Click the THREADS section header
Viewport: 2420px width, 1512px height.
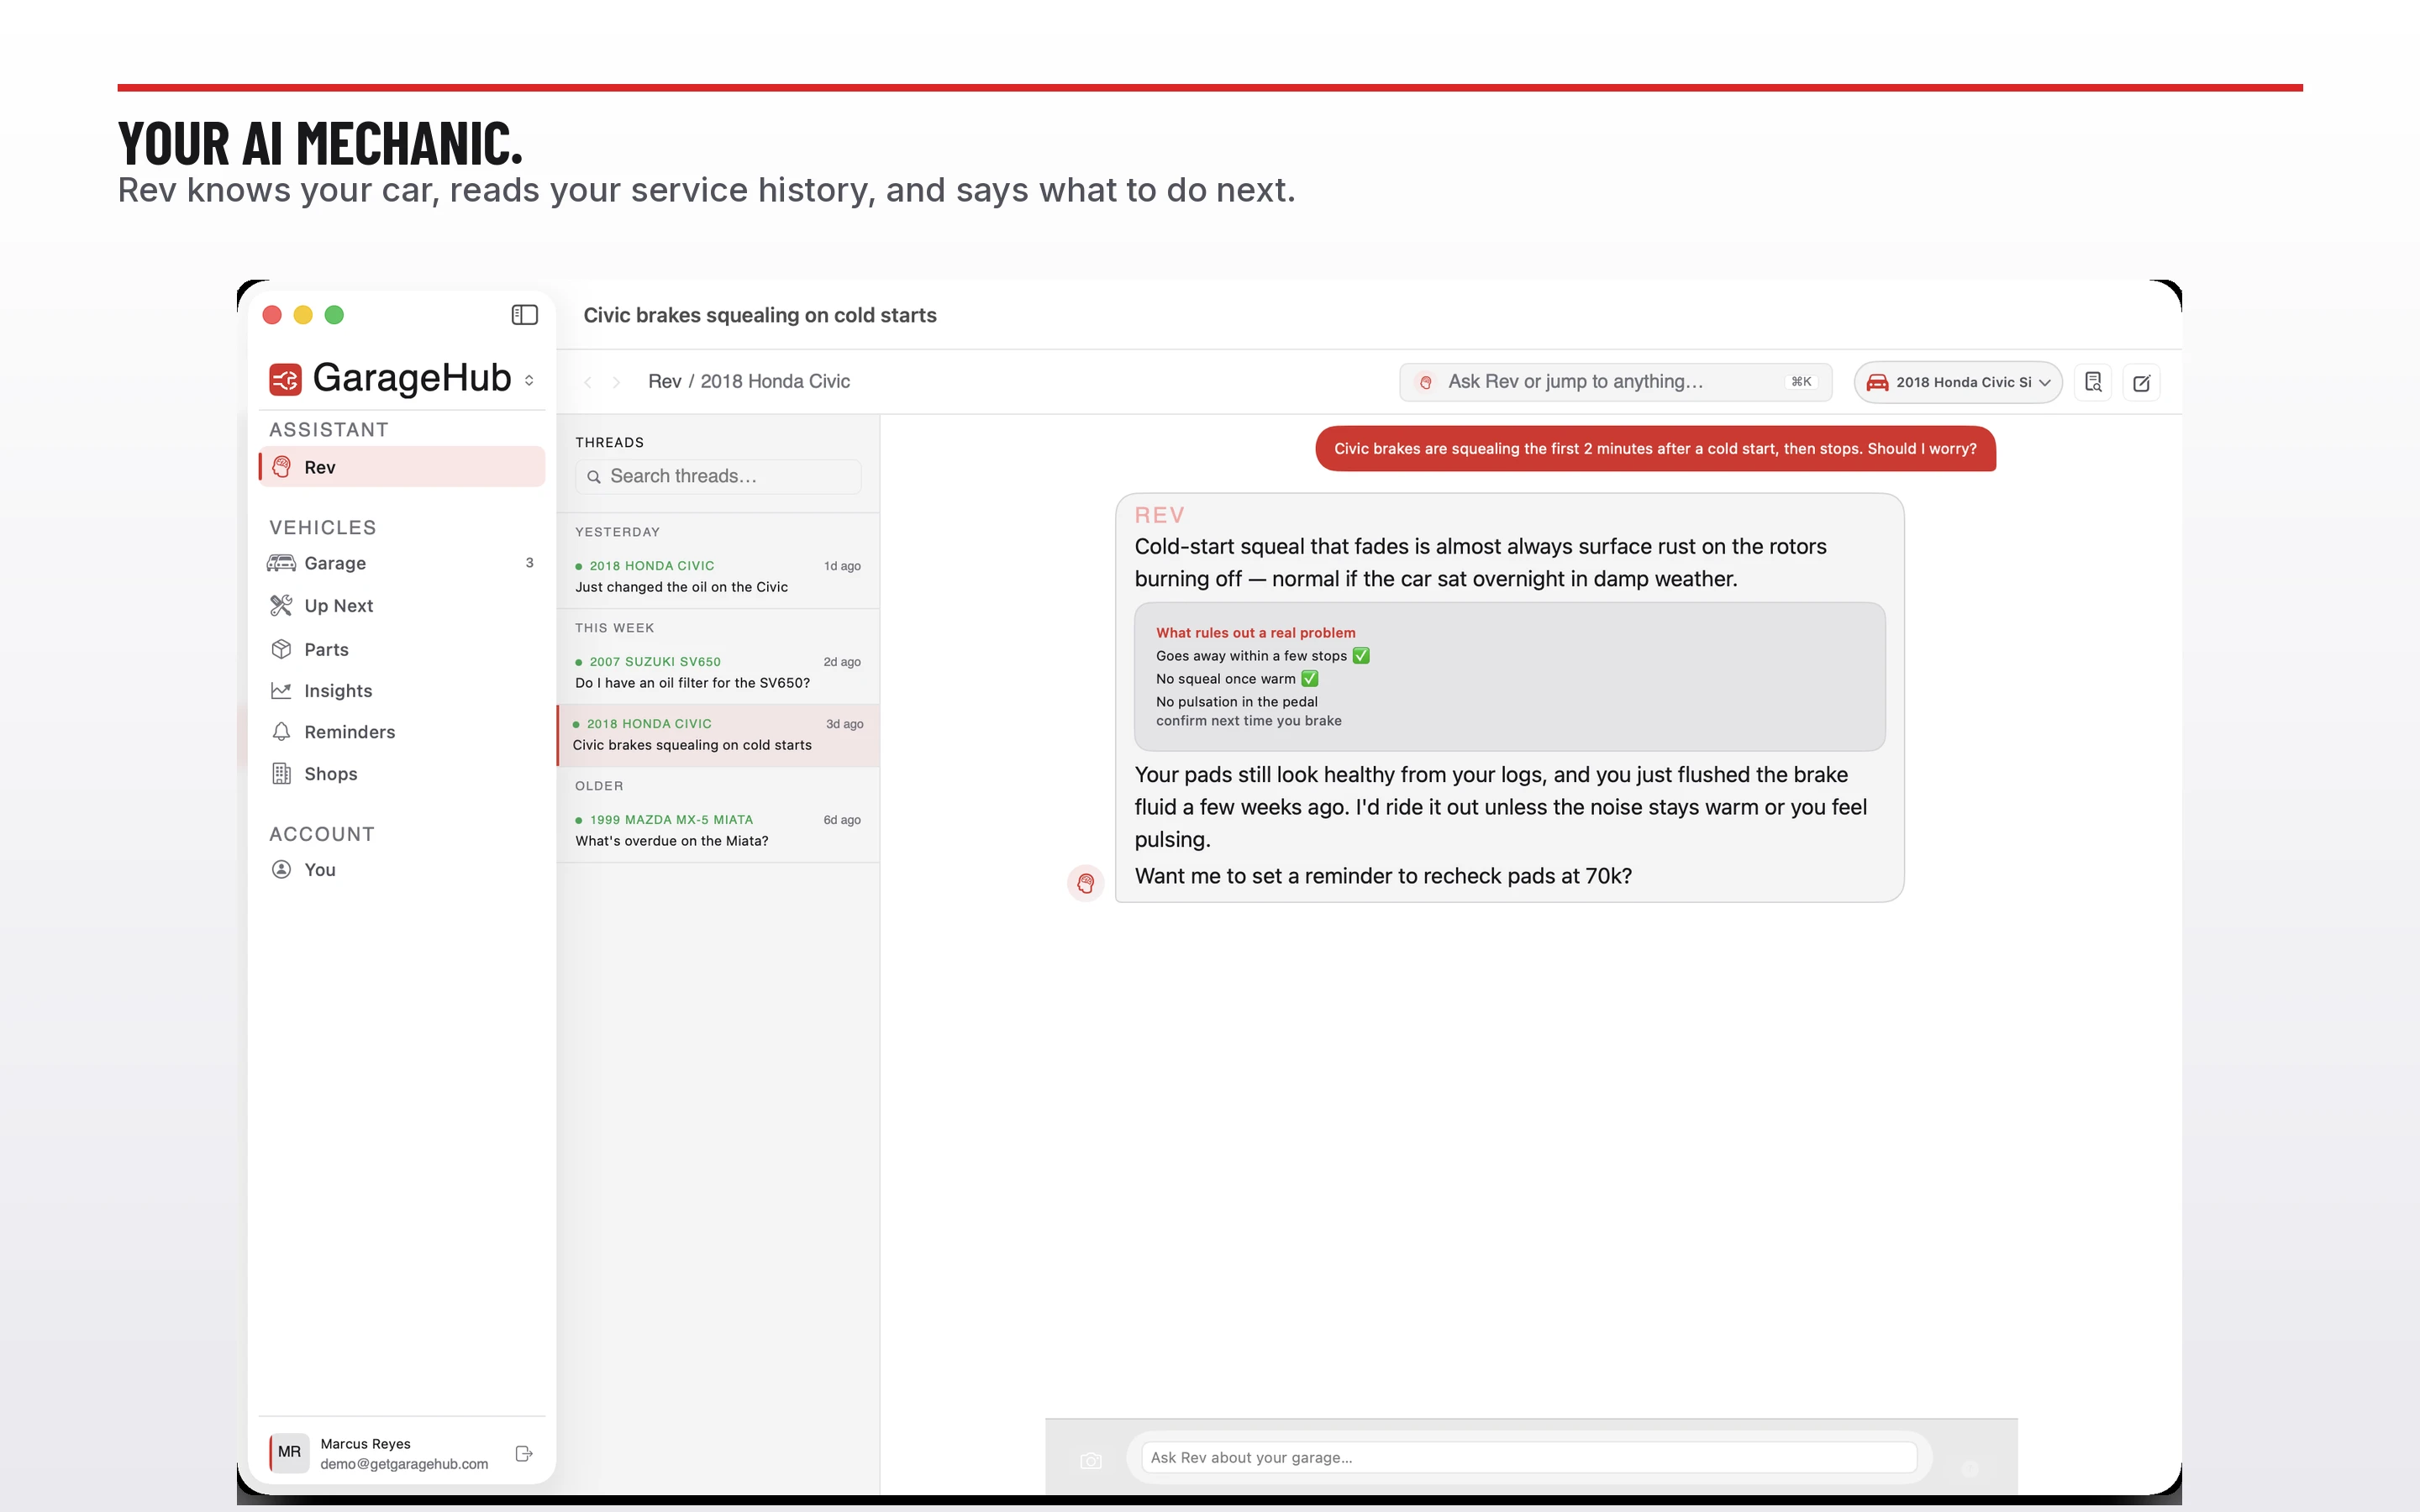[609, 442]
